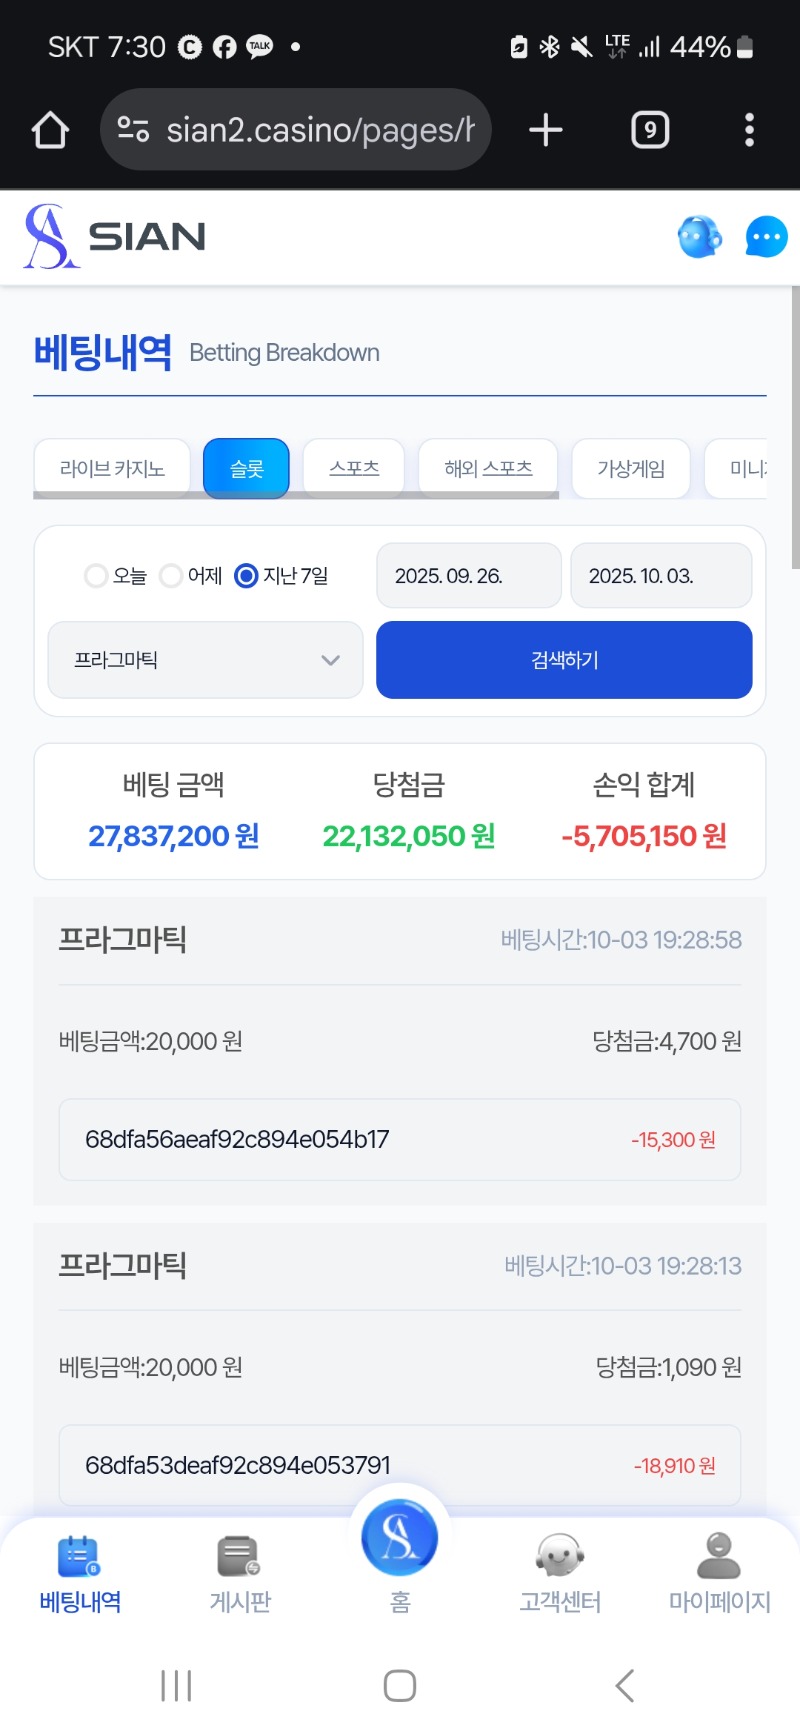The image size is (800, 1734).
Task: Switch to the 스포츠 tab
Action: pos(354,468)
